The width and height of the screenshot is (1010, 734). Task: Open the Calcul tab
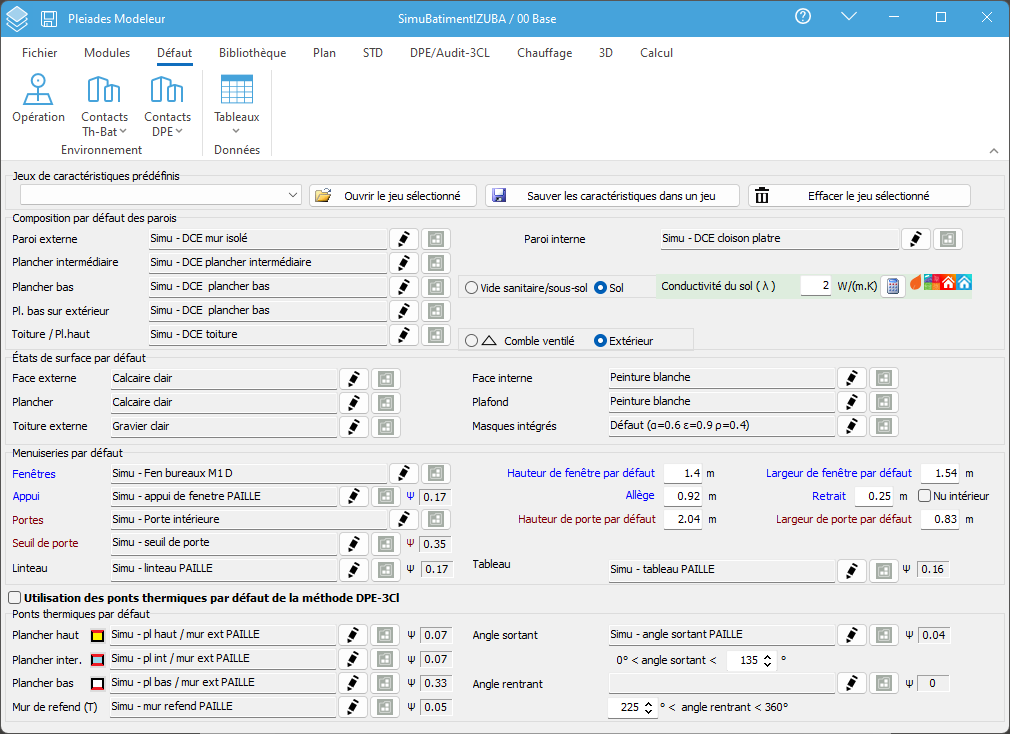pyautogui.click(x=656, y=53)
